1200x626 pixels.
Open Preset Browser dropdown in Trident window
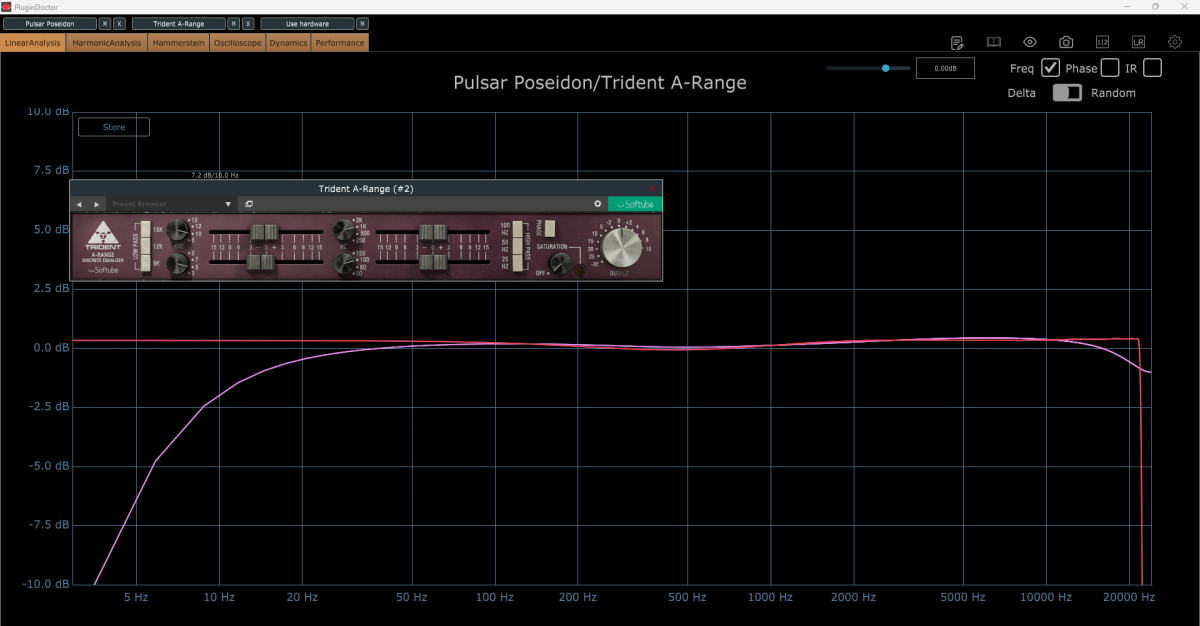click(172, 204)
